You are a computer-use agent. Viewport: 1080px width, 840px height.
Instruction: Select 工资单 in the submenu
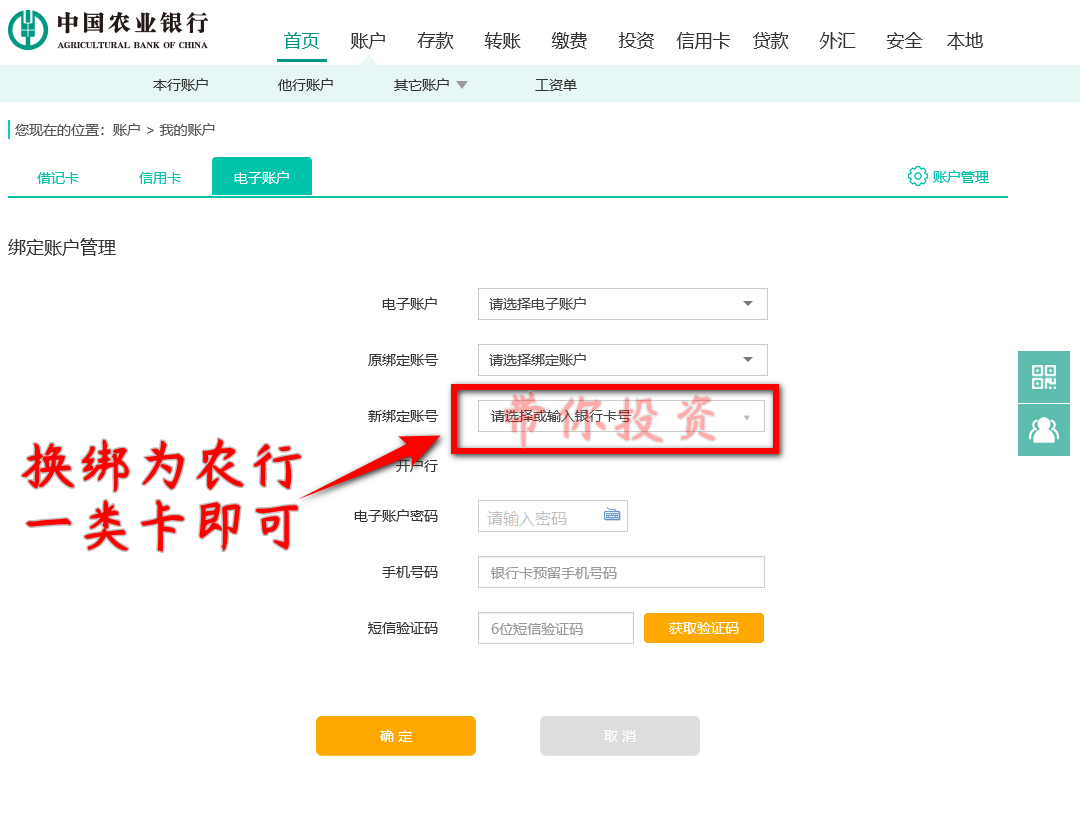click(x=556, y=85)
